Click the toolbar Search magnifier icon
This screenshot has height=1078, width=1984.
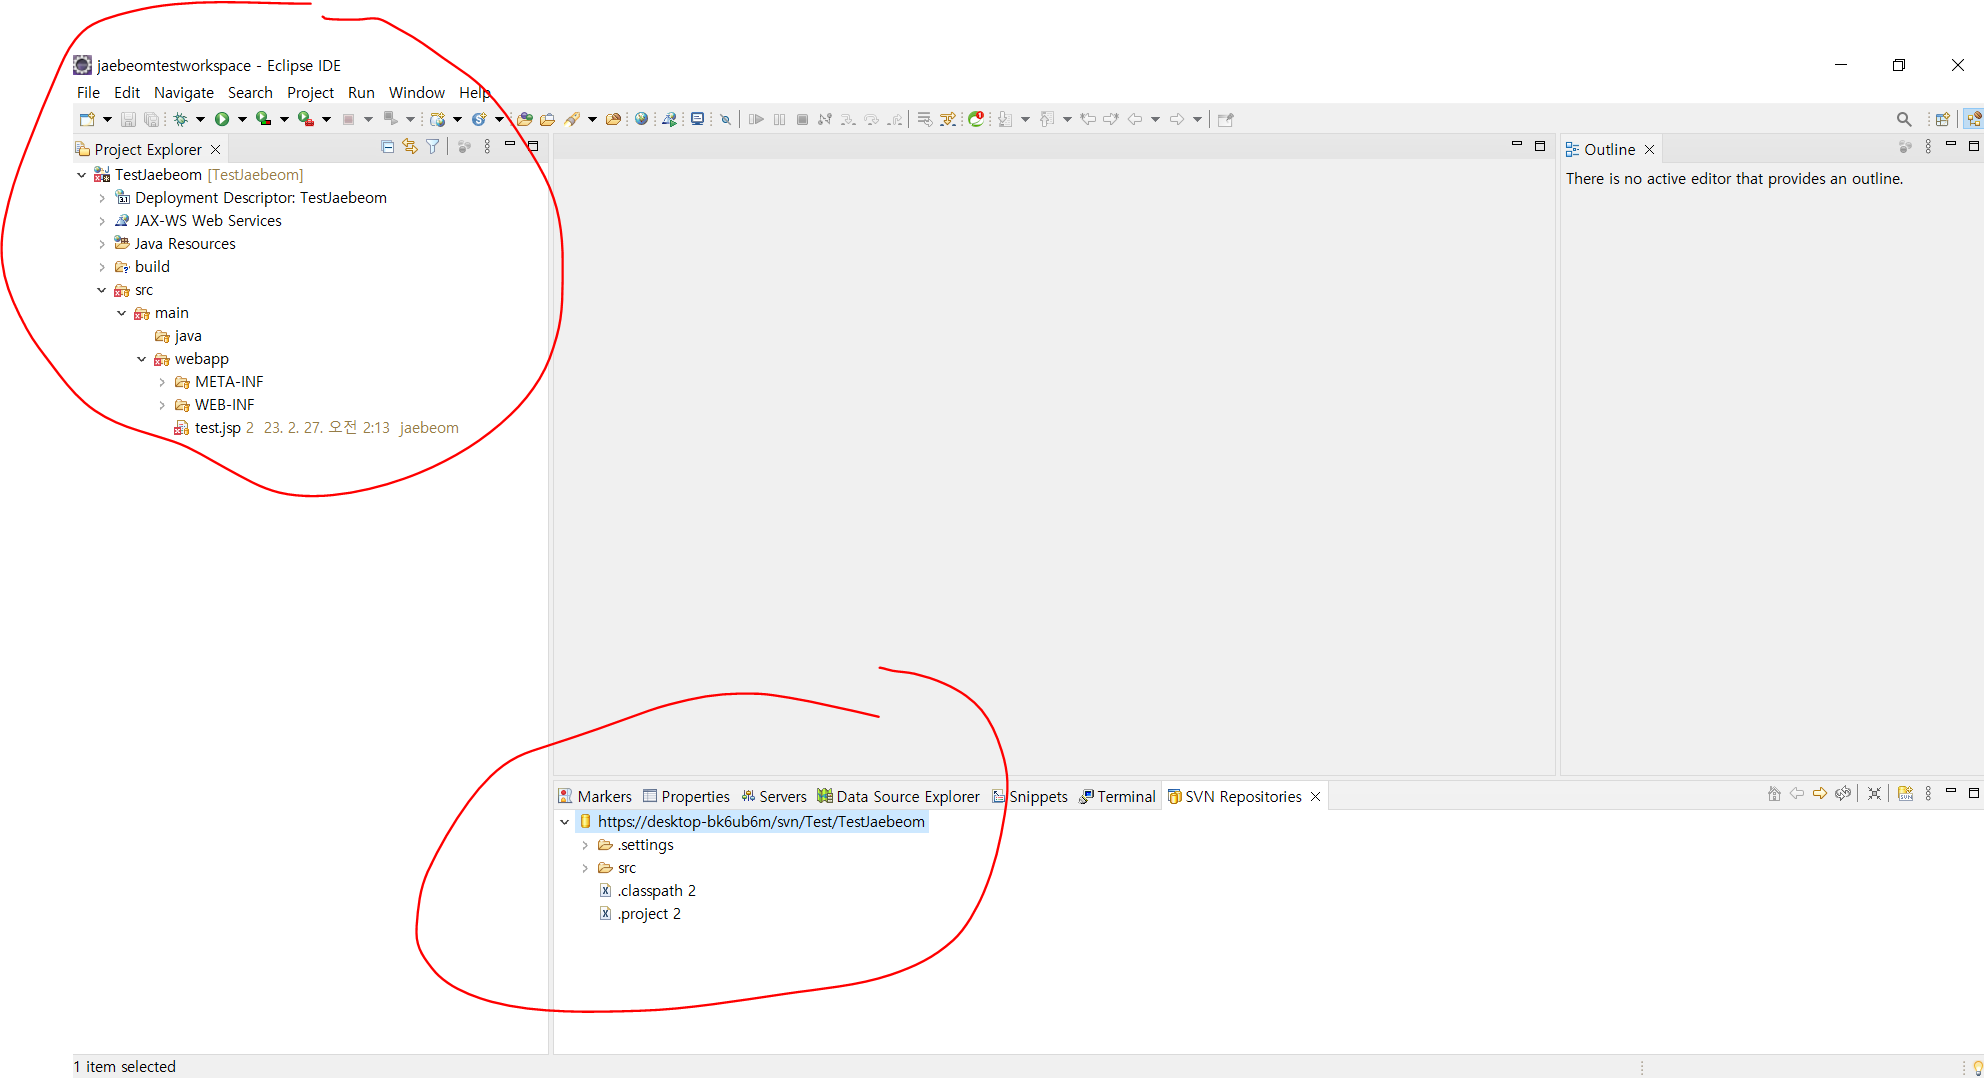click(1904, 120)
